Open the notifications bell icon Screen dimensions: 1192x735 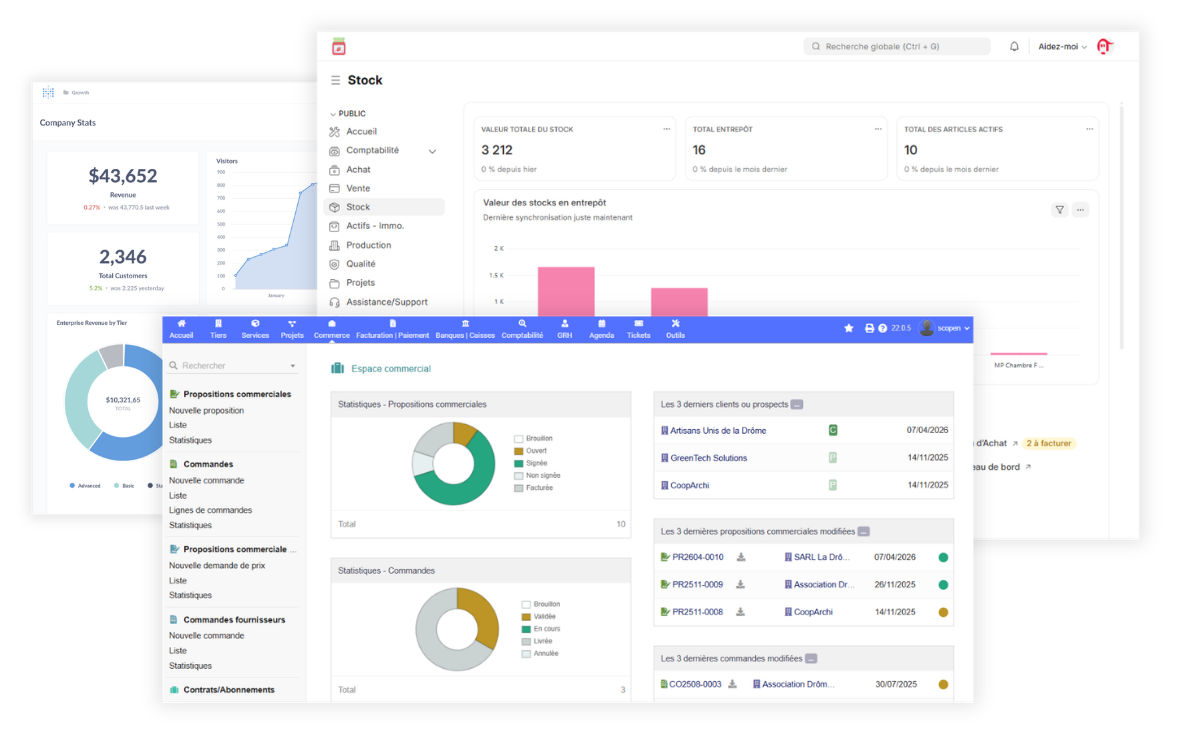pos(1014,46)
